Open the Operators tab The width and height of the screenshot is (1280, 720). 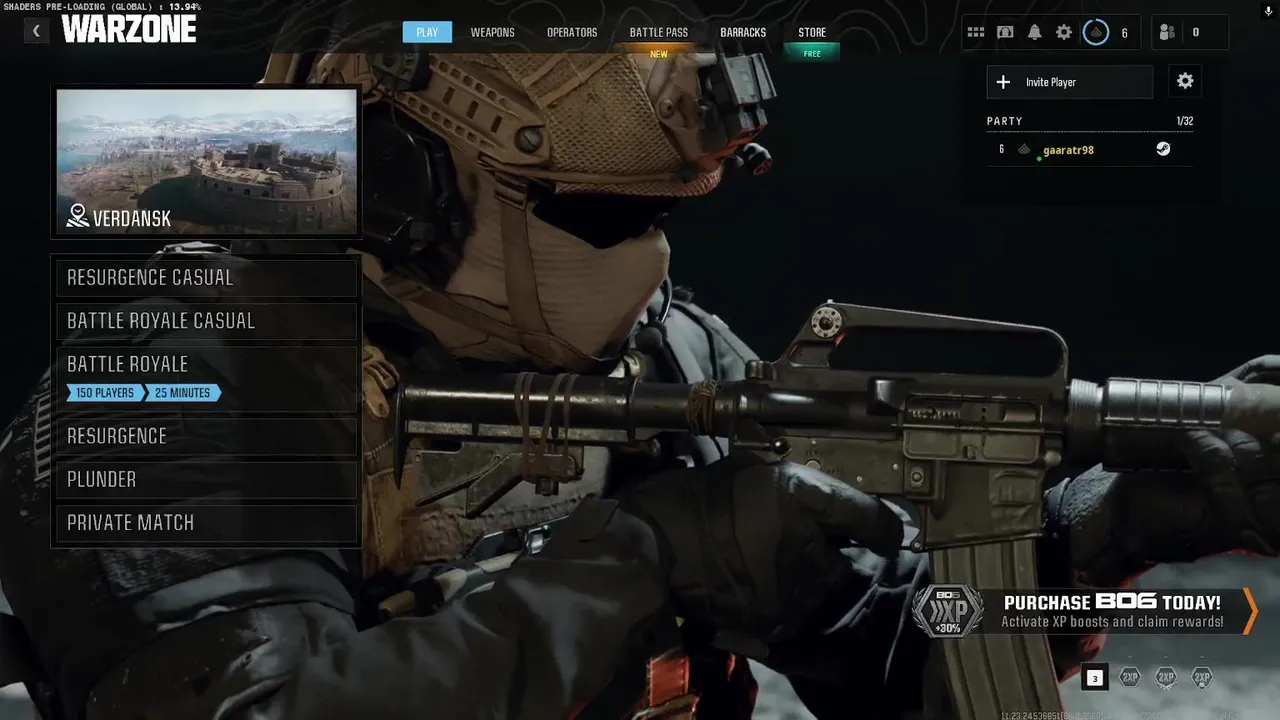(x=572, y=32)
